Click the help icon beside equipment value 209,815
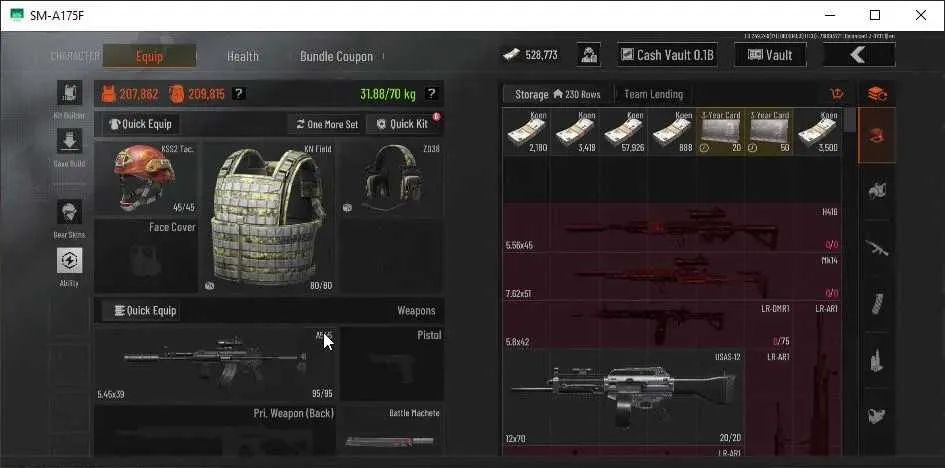The width and height of the screenshot is (945, 468). click(239, 93)
